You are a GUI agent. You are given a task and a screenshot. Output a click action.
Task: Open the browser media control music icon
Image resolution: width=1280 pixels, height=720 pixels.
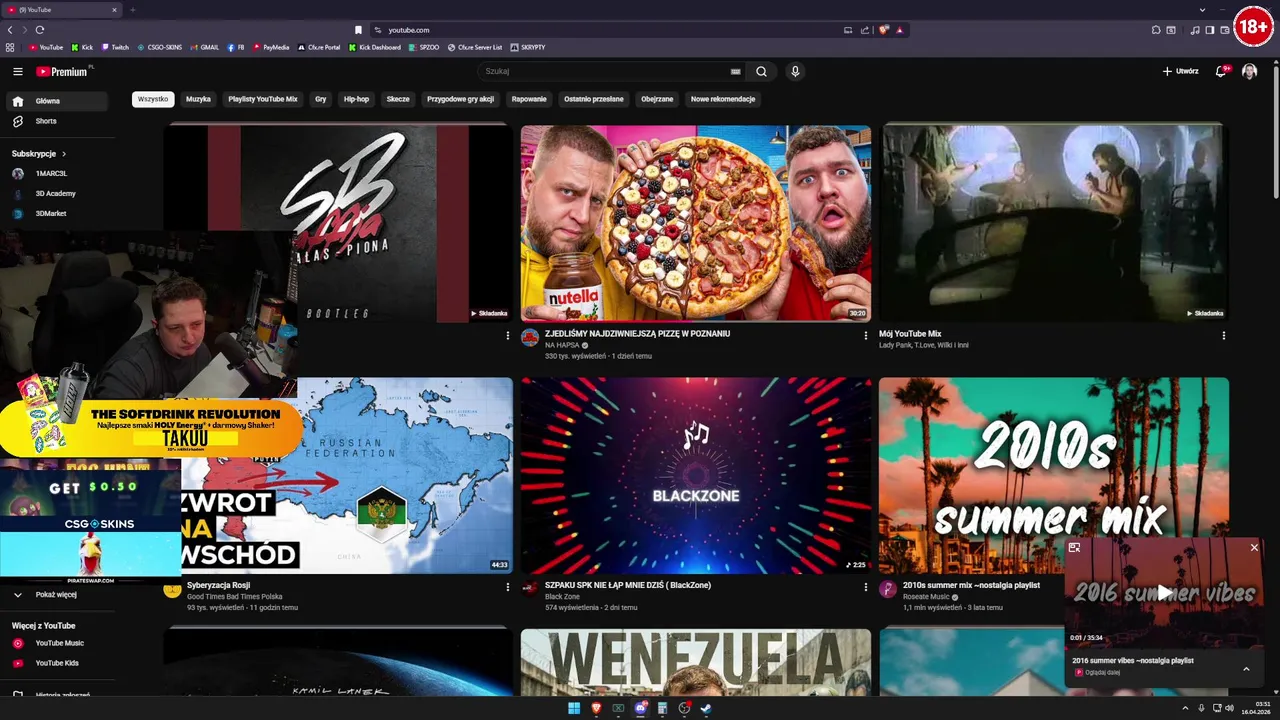click(x=1195, y=30)
